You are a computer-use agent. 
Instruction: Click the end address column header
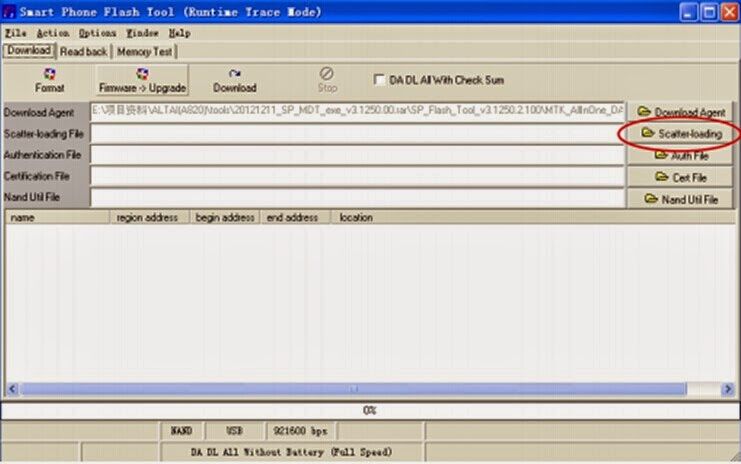pos(295,217)
